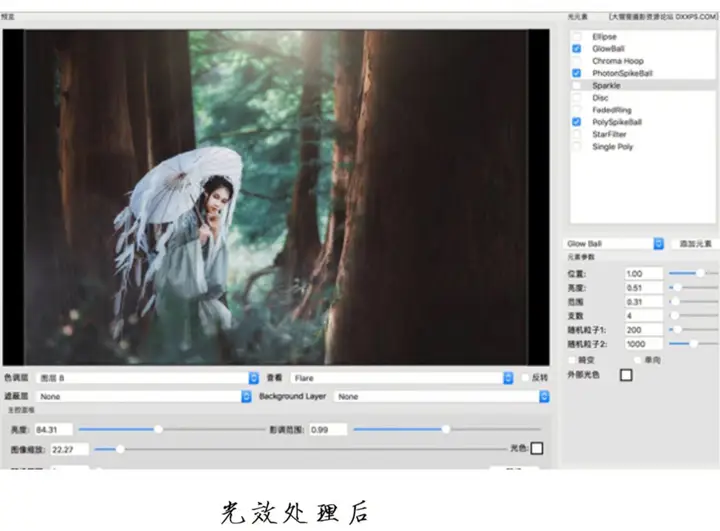Click the 添加元素 button

click(695, 243)
